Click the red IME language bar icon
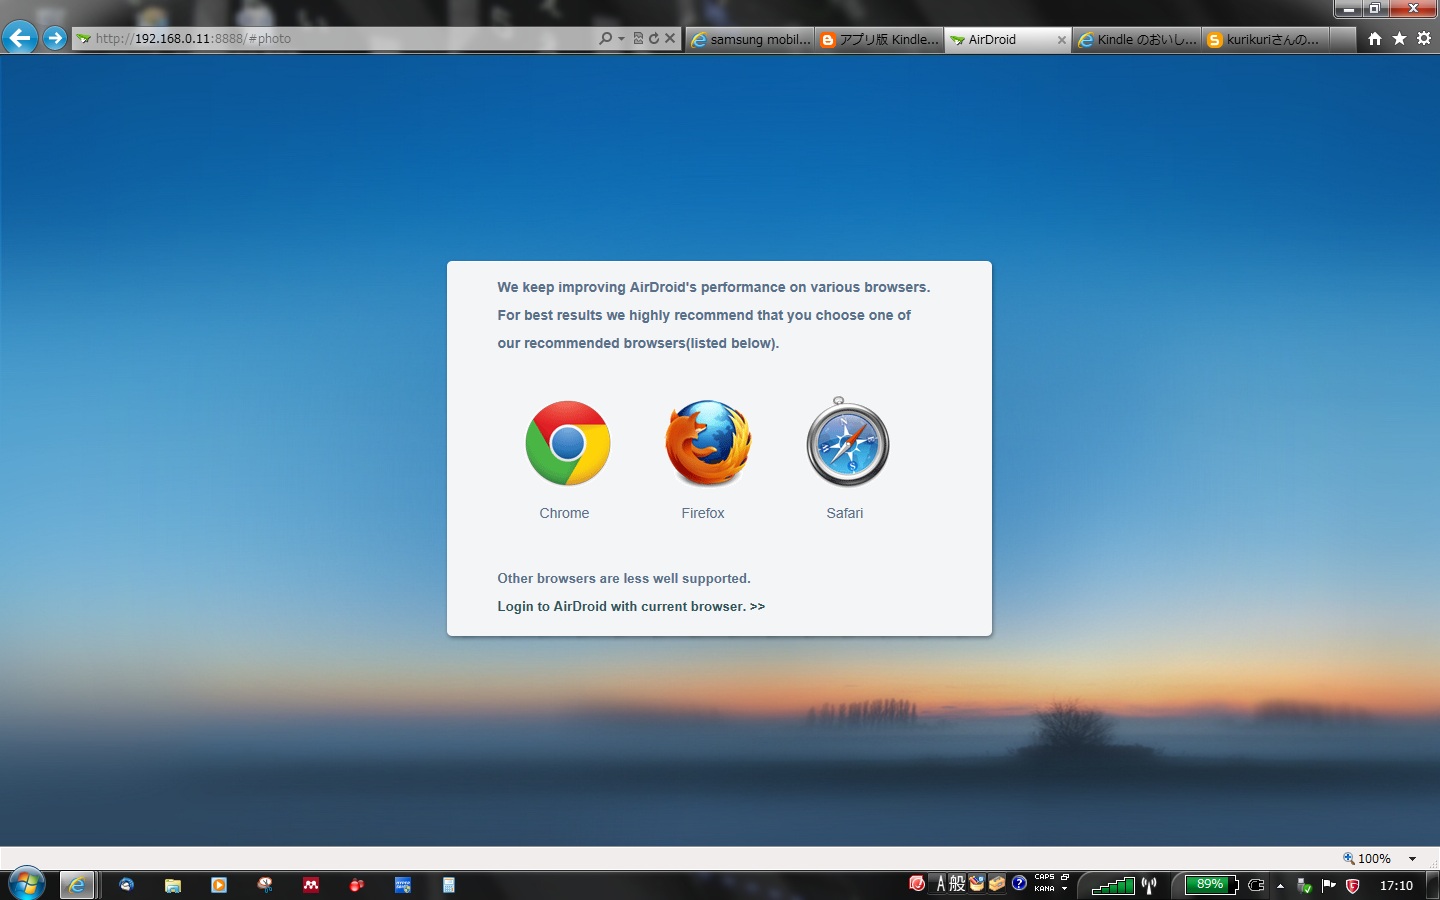This screenshot has width=1440, height=900. (916, 883)
